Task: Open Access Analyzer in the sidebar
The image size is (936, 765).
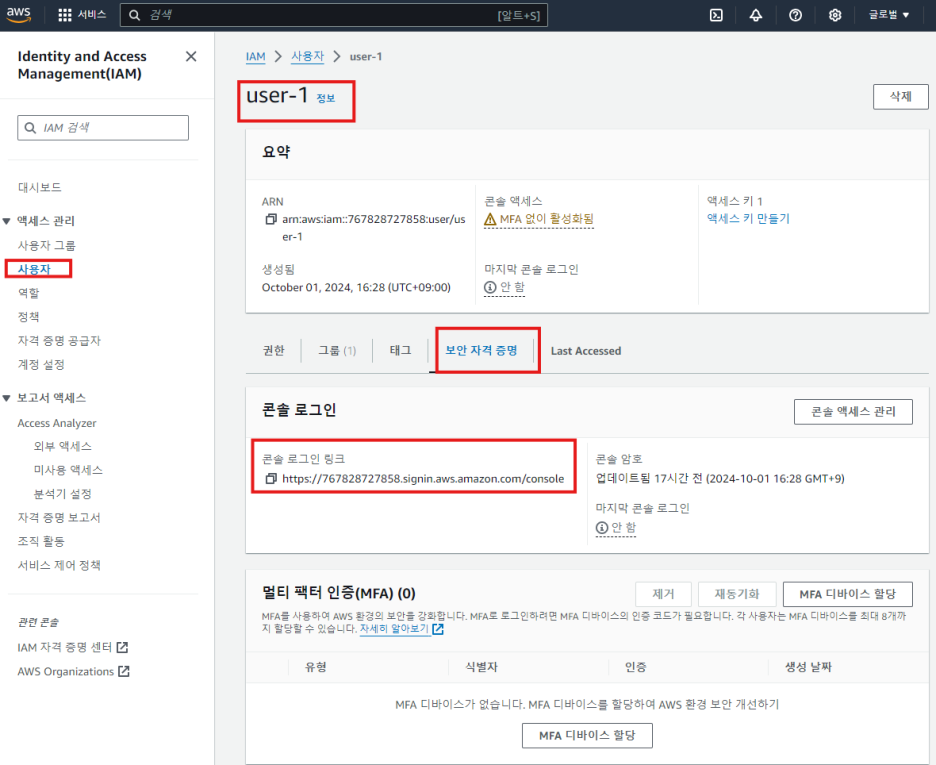Action: [x=57, y=423]
